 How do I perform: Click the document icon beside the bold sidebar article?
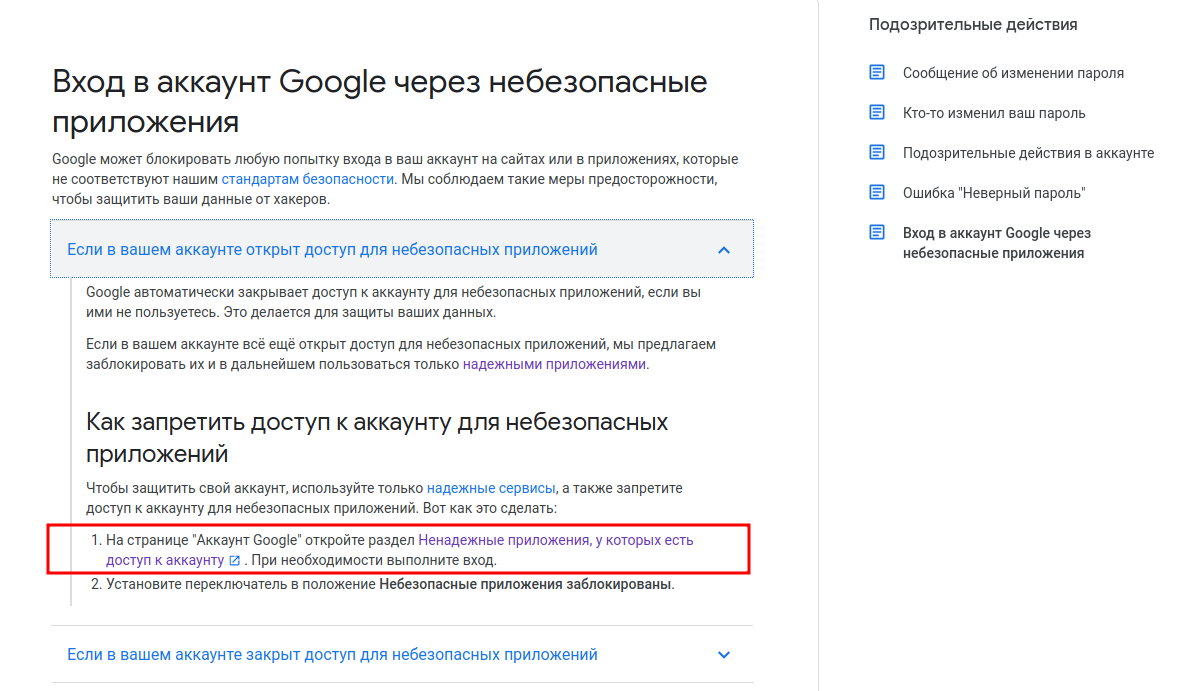click(x=877, y=233)
